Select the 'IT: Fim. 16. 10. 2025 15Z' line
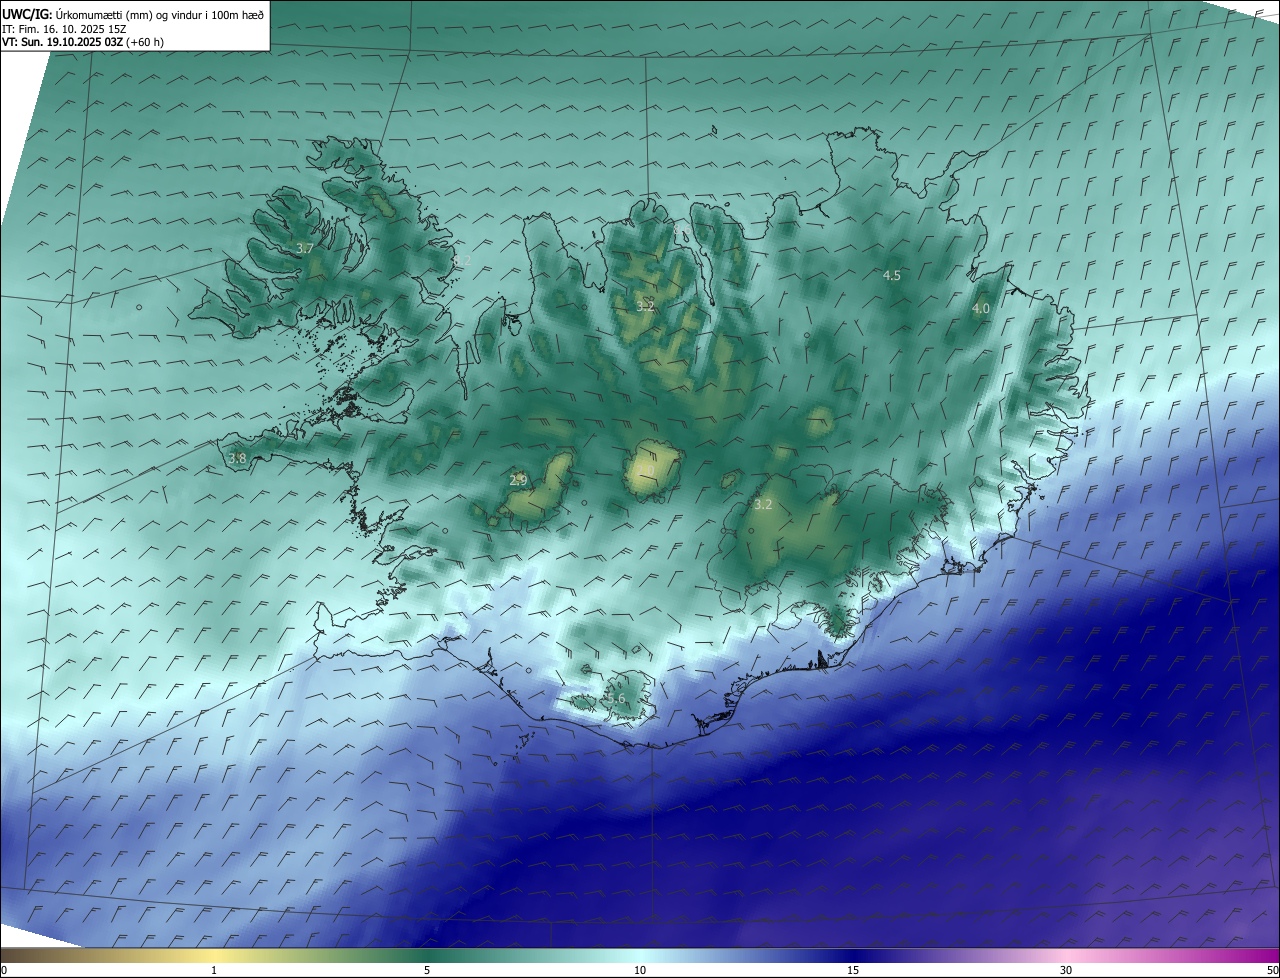Viewport: 1280px width, 978px height. tap(66, 29)
